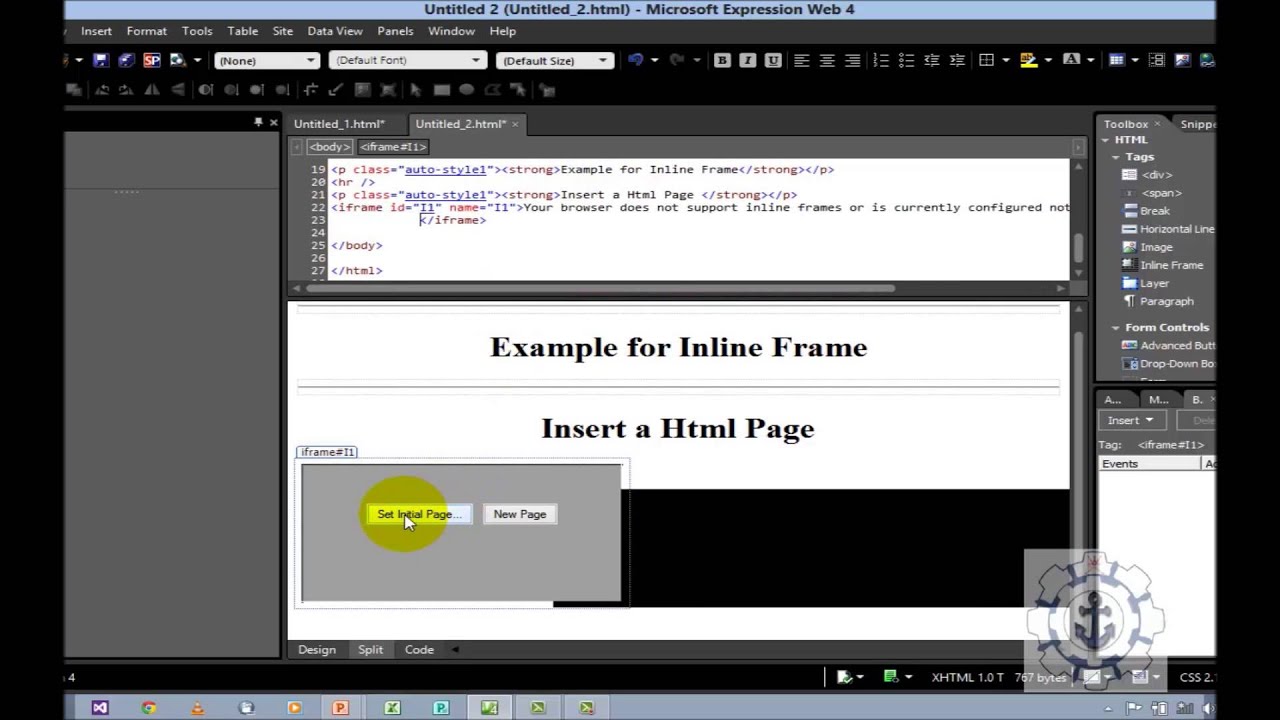
Task: Click the Save icon in the toolbar
Action: click(x=100, y=60)
